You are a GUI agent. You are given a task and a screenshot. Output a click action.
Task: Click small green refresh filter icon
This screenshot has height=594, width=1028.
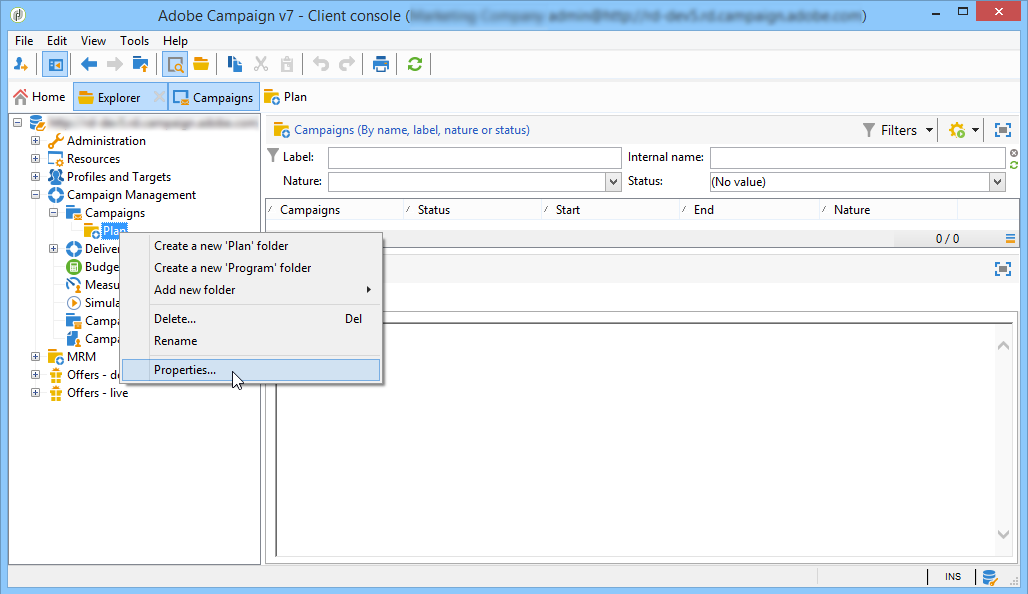coord(1014,165)
